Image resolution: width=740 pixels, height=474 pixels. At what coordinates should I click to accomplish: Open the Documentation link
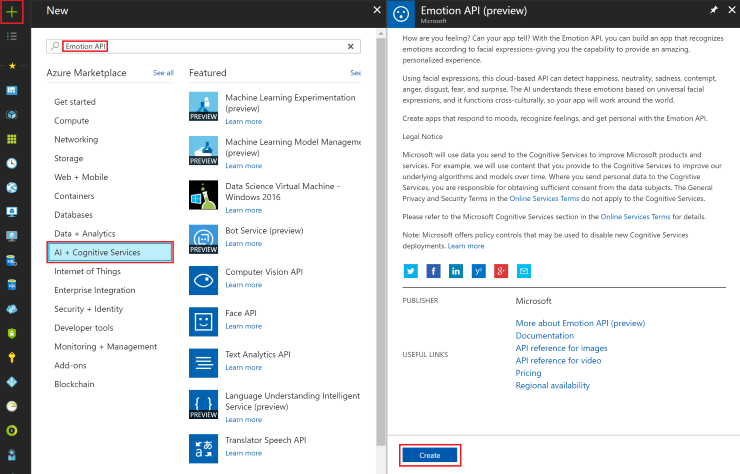click(545, 336)
